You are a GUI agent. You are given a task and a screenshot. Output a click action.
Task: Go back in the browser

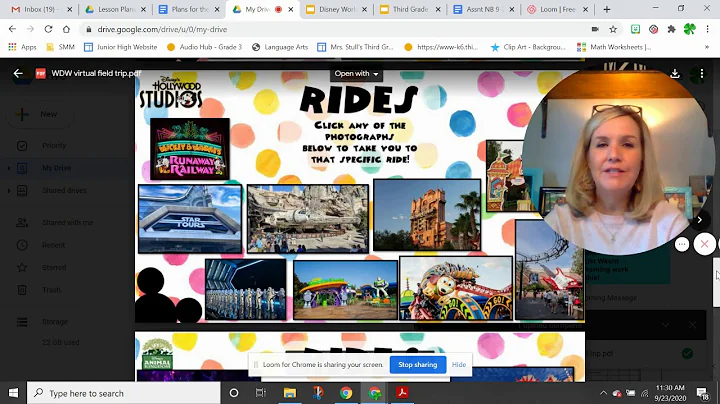tap(12, 29)
